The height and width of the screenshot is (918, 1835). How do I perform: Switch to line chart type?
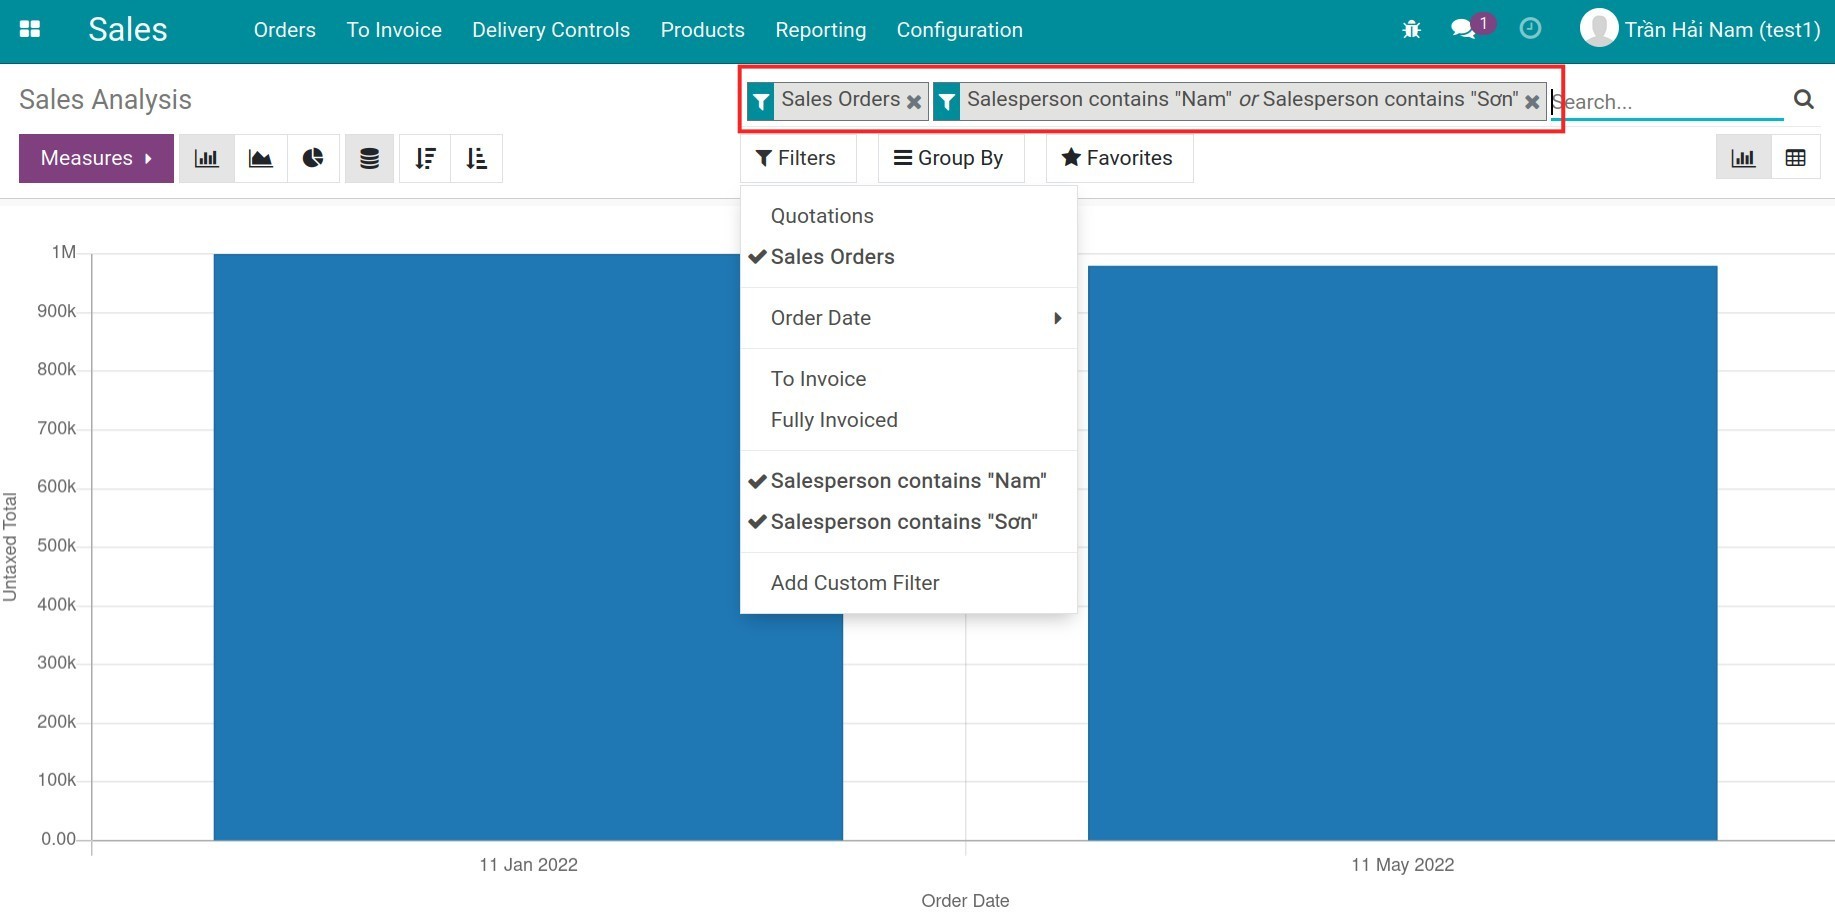coord(260,158)
